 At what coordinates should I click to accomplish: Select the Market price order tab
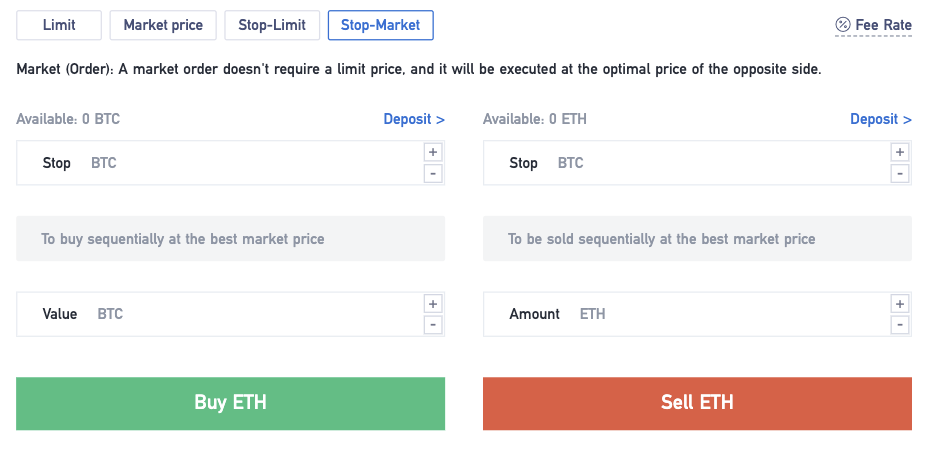click(163, 25)
